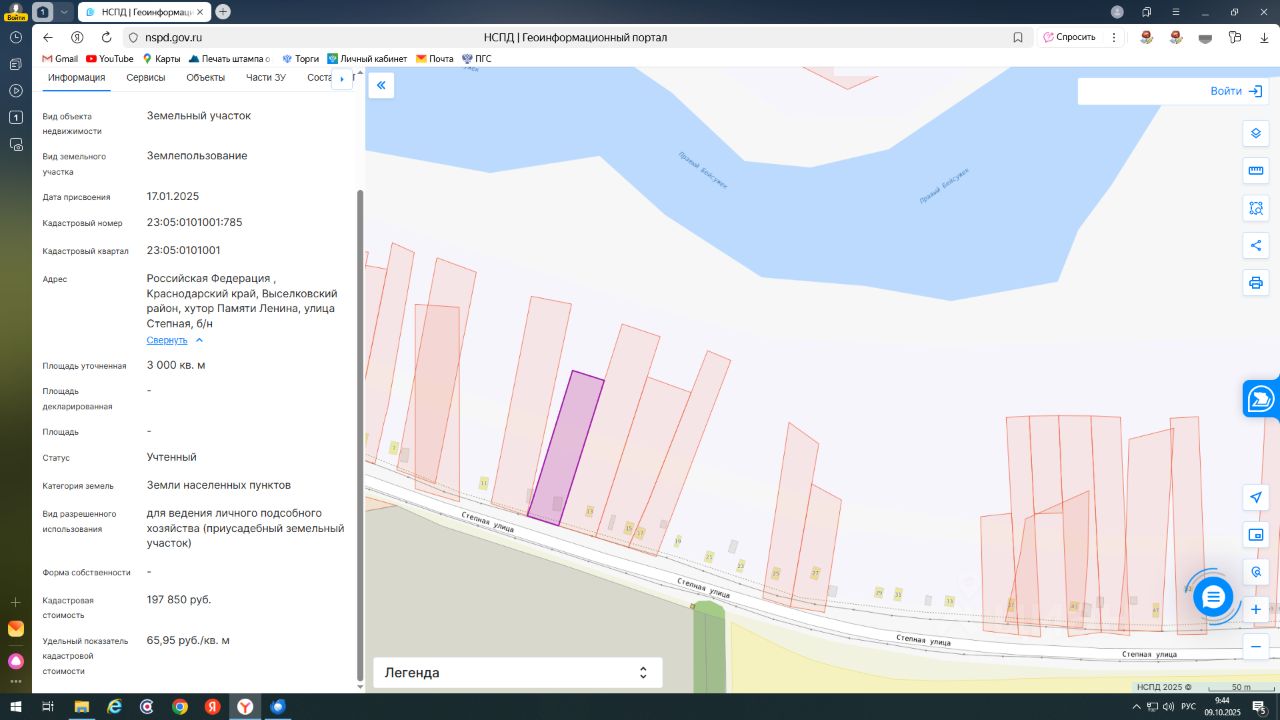Image resolution: width=1280 pixels, height=720 pixels.
Task: Open the Gmail bookmark
Action: (60, 59)
